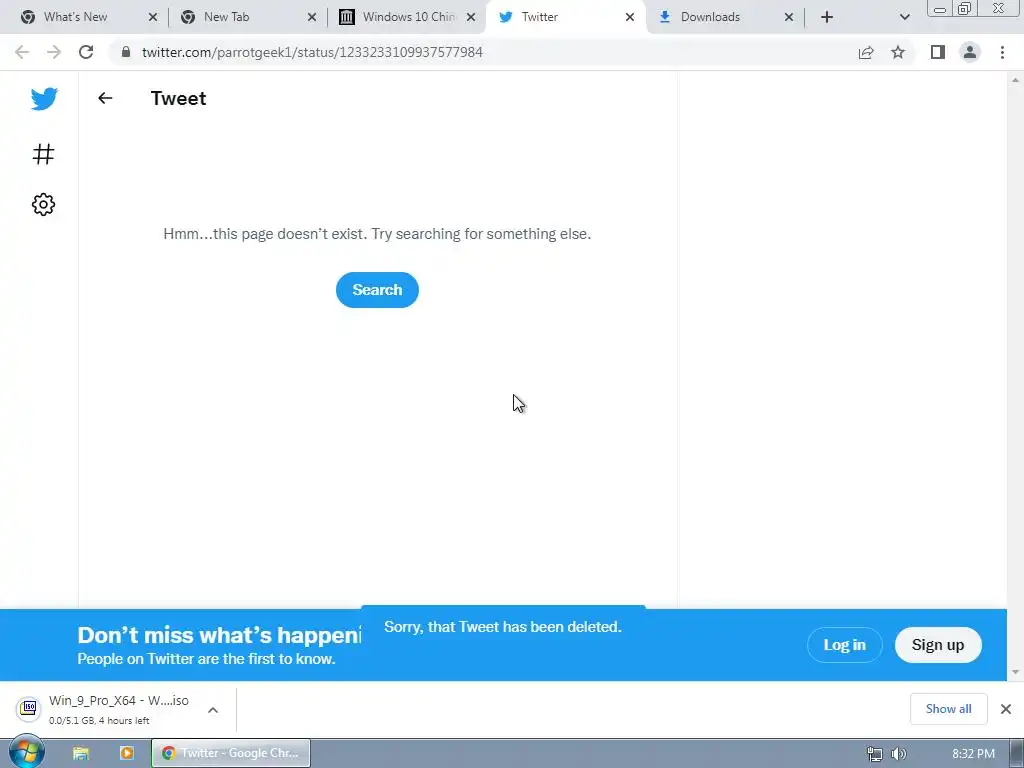Click the Sorry, that Tweet has been deleted notice
Image resolution: width=1024 pixels, height=768 pixels.
point(503,627)
